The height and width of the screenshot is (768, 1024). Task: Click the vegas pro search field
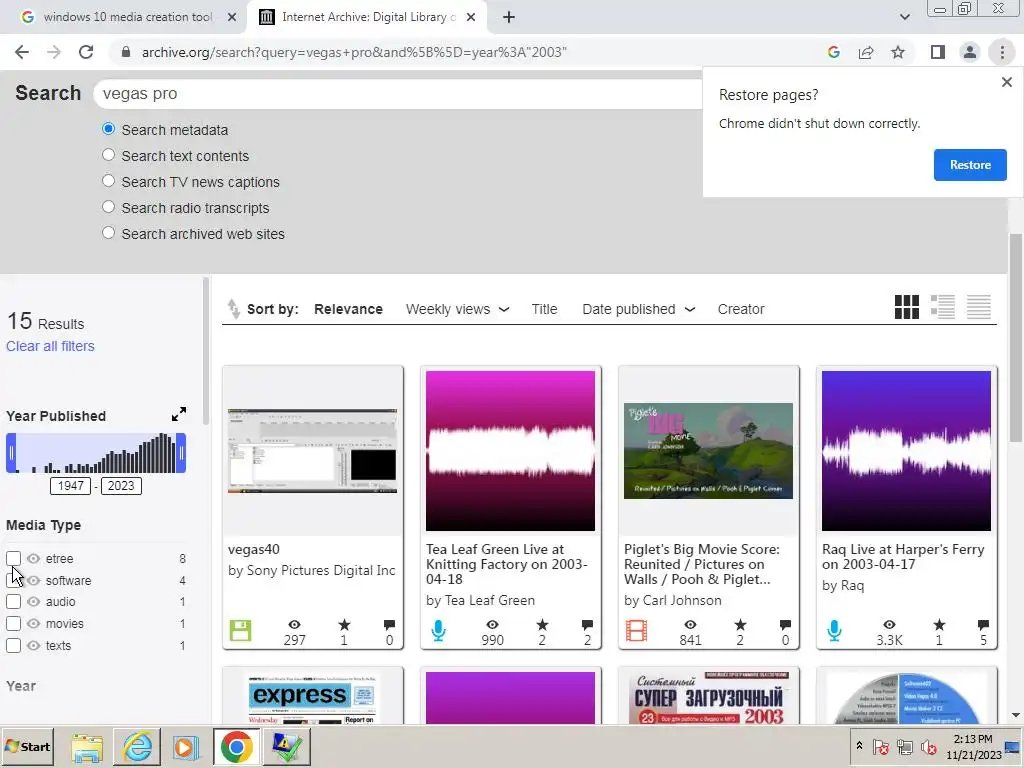(x=398, y=93)
